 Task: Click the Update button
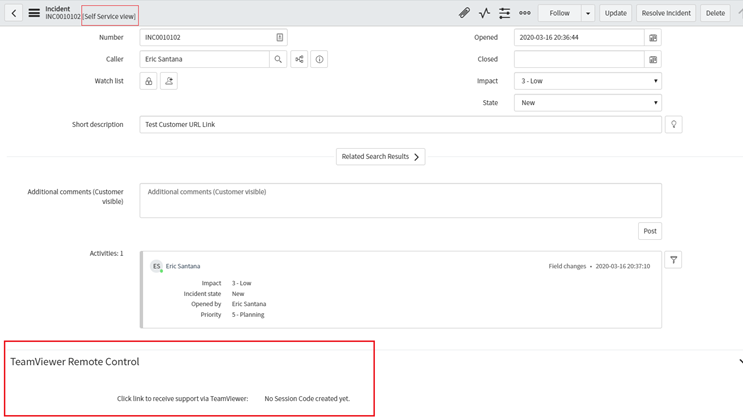click(x=616, y=13)
